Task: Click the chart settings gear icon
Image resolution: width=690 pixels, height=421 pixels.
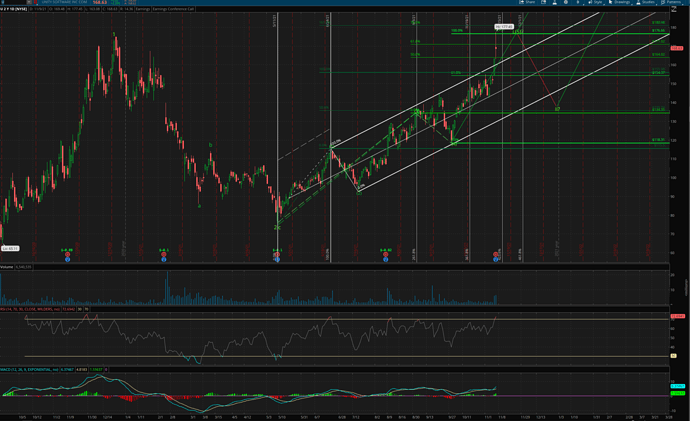Action: [566, 4]
